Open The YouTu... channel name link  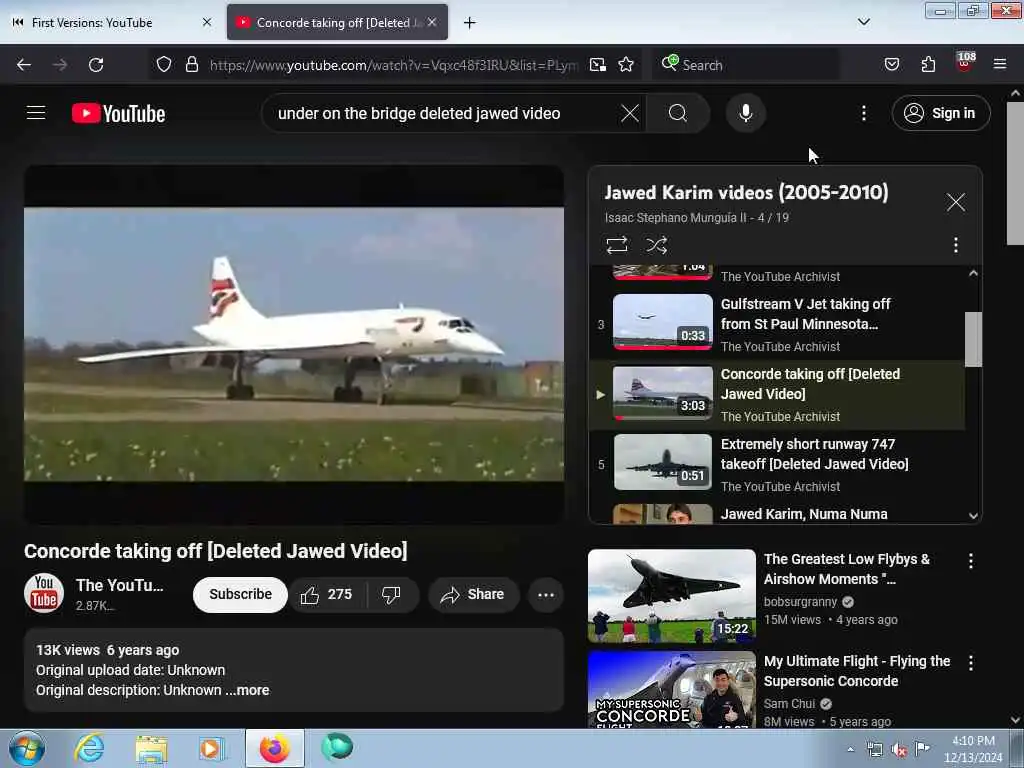coord(120,585)
